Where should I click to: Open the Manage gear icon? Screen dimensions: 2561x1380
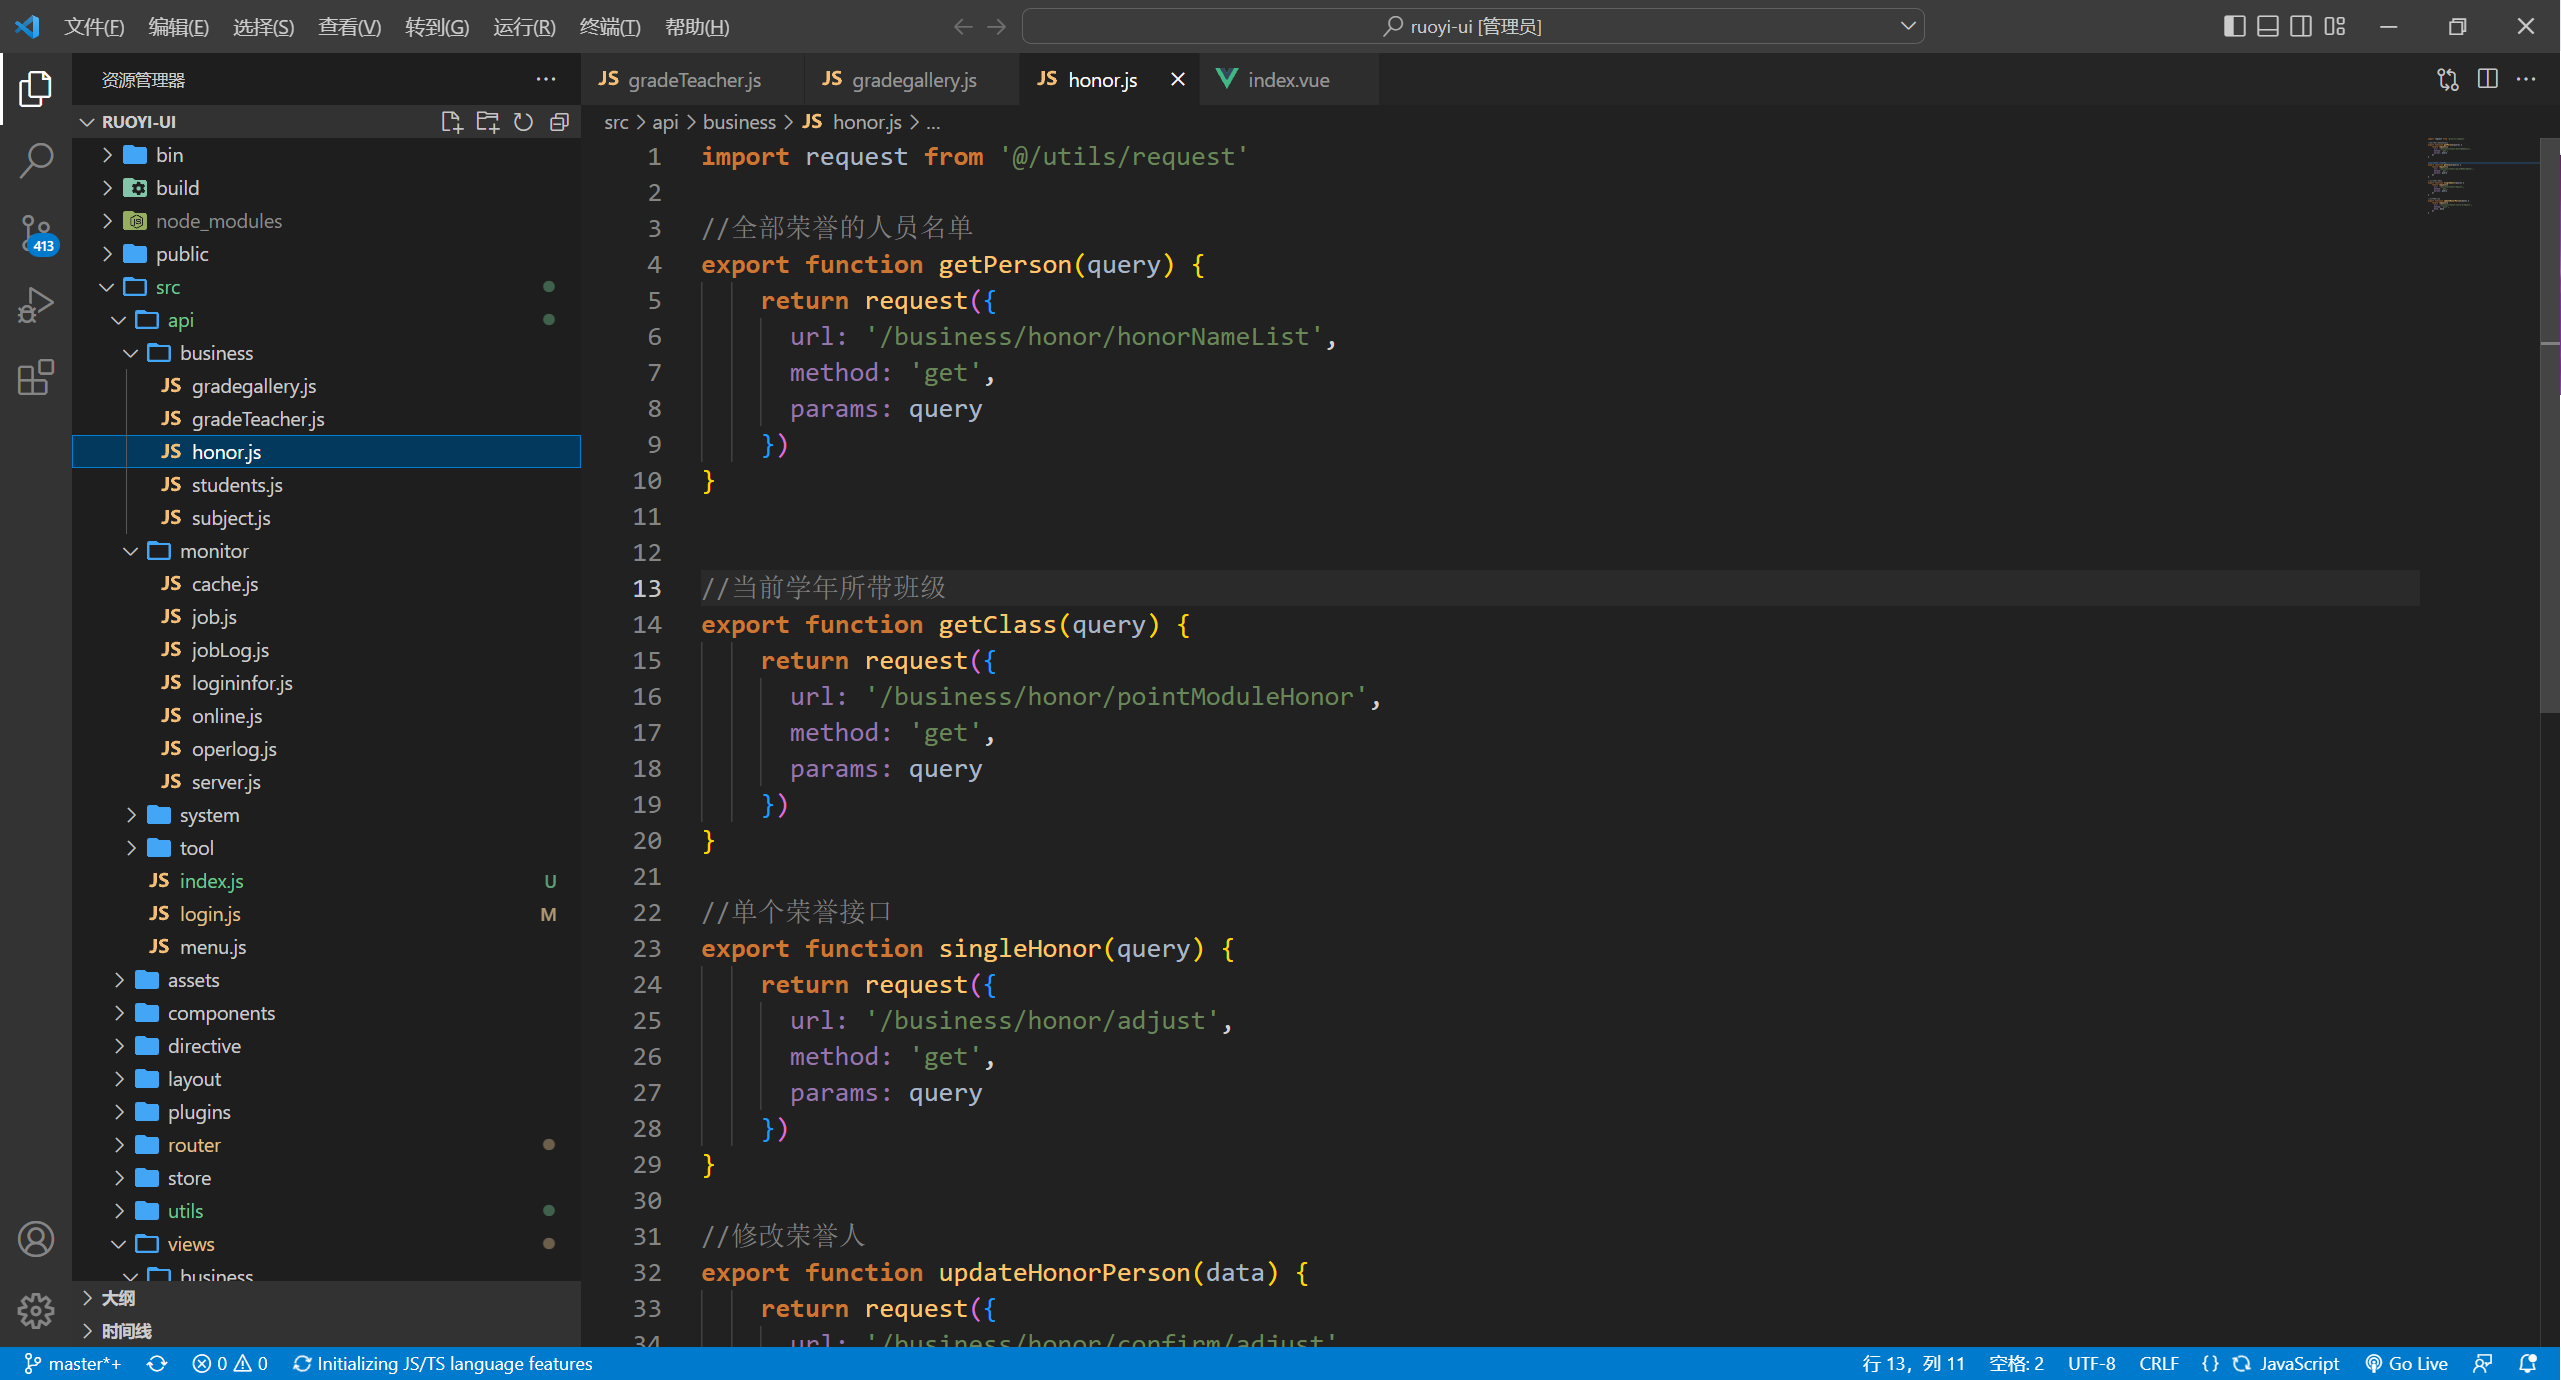pos(36,1310)
